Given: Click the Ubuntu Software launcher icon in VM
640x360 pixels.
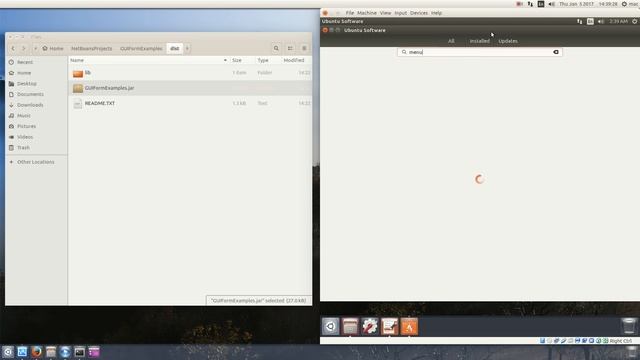Looking at the screenshot, I should coord(409,327).
